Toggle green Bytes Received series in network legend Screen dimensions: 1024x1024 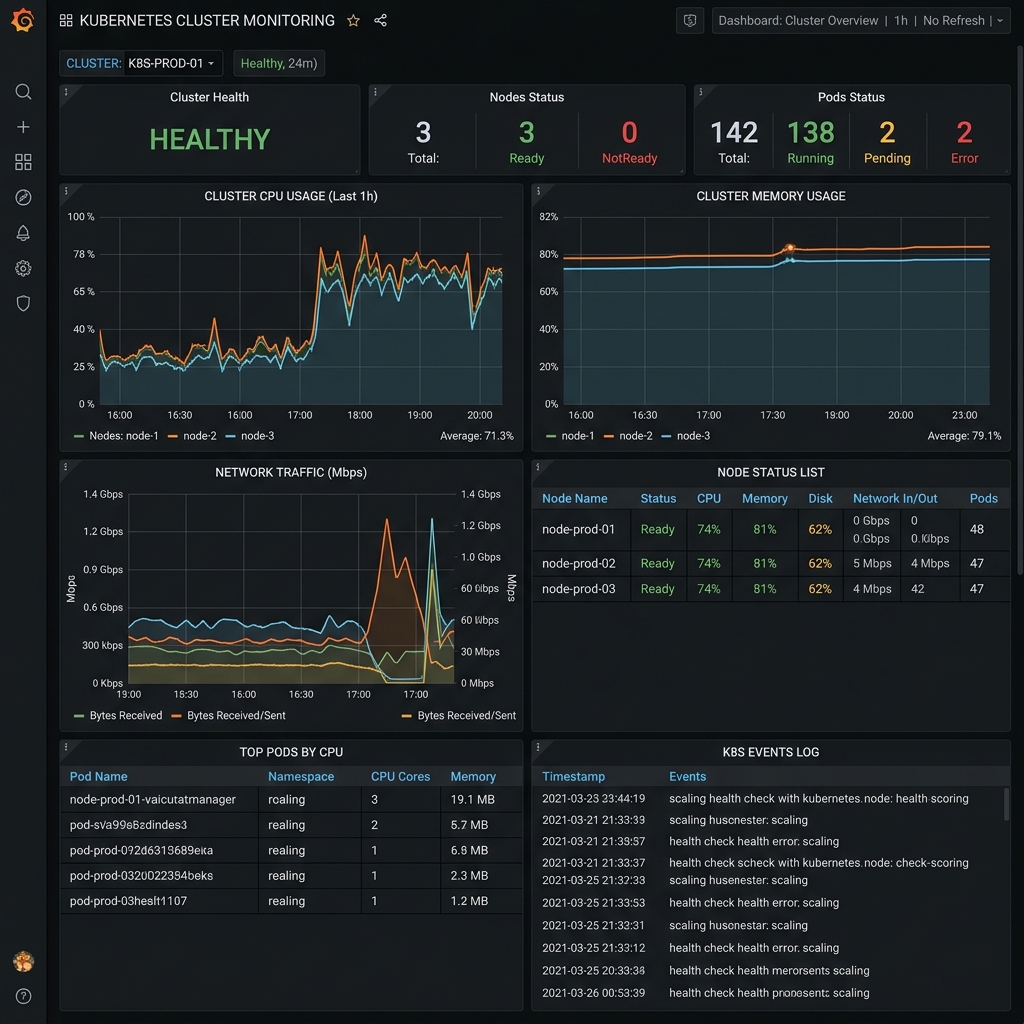pyautogui.click(x=118, y=716)
